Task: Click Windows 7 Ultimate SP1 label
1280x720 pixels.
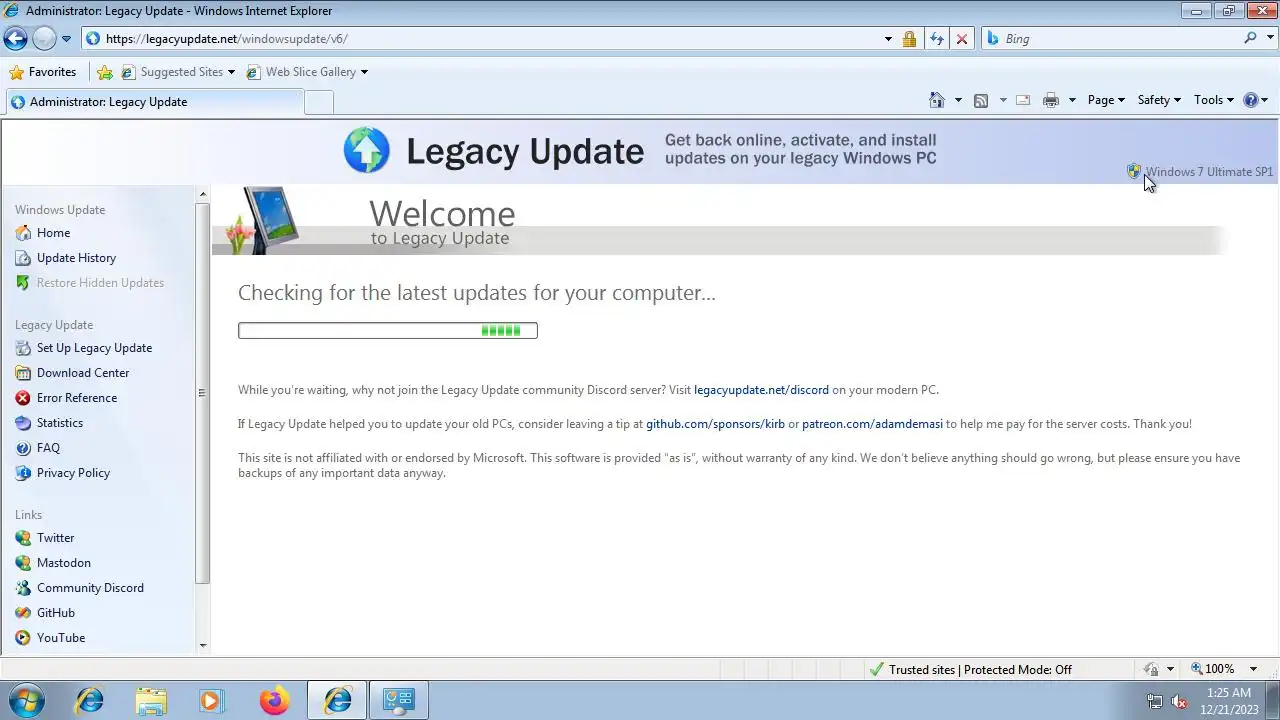Action: pyautogui.click(x=1208, y=172)
